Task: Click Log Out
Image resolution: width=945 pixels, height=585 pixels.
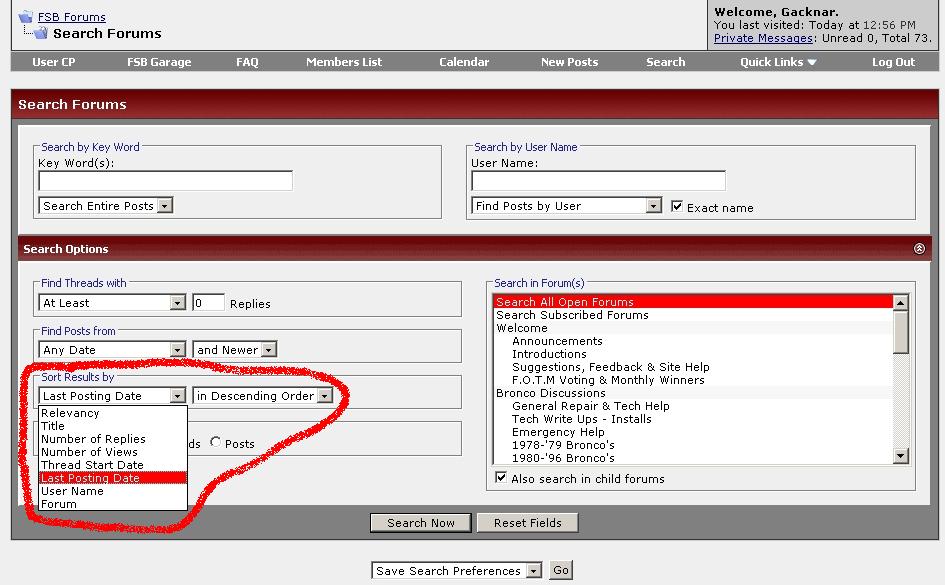Action: click(893, 62)
